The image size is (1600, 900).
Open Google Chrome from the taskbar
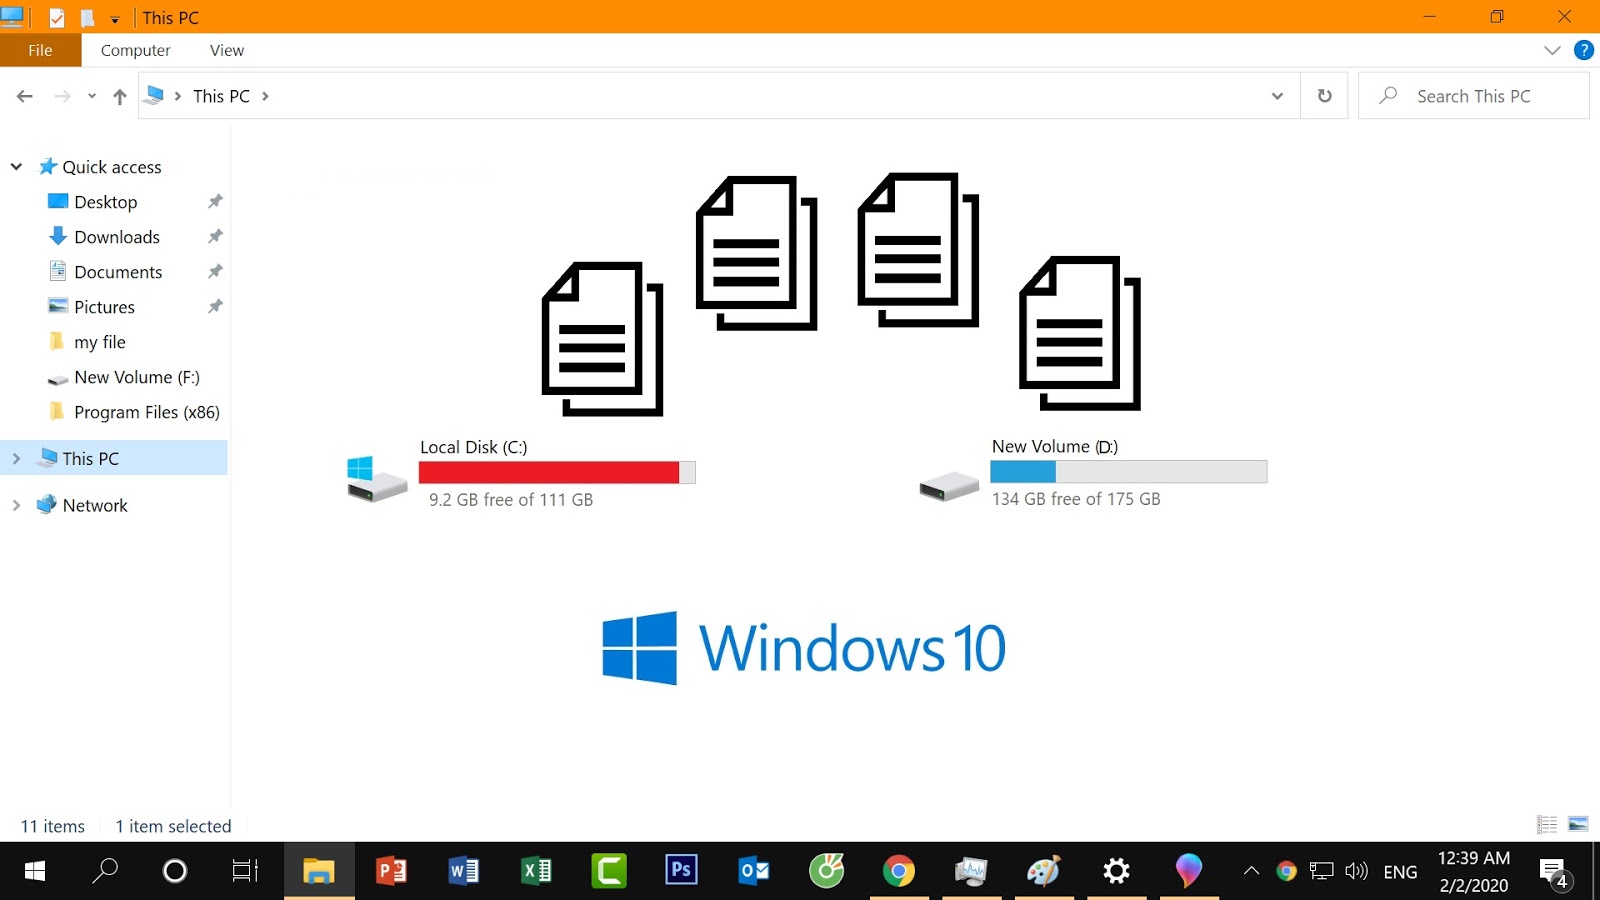pyautogui.click(x=899, y=871)
